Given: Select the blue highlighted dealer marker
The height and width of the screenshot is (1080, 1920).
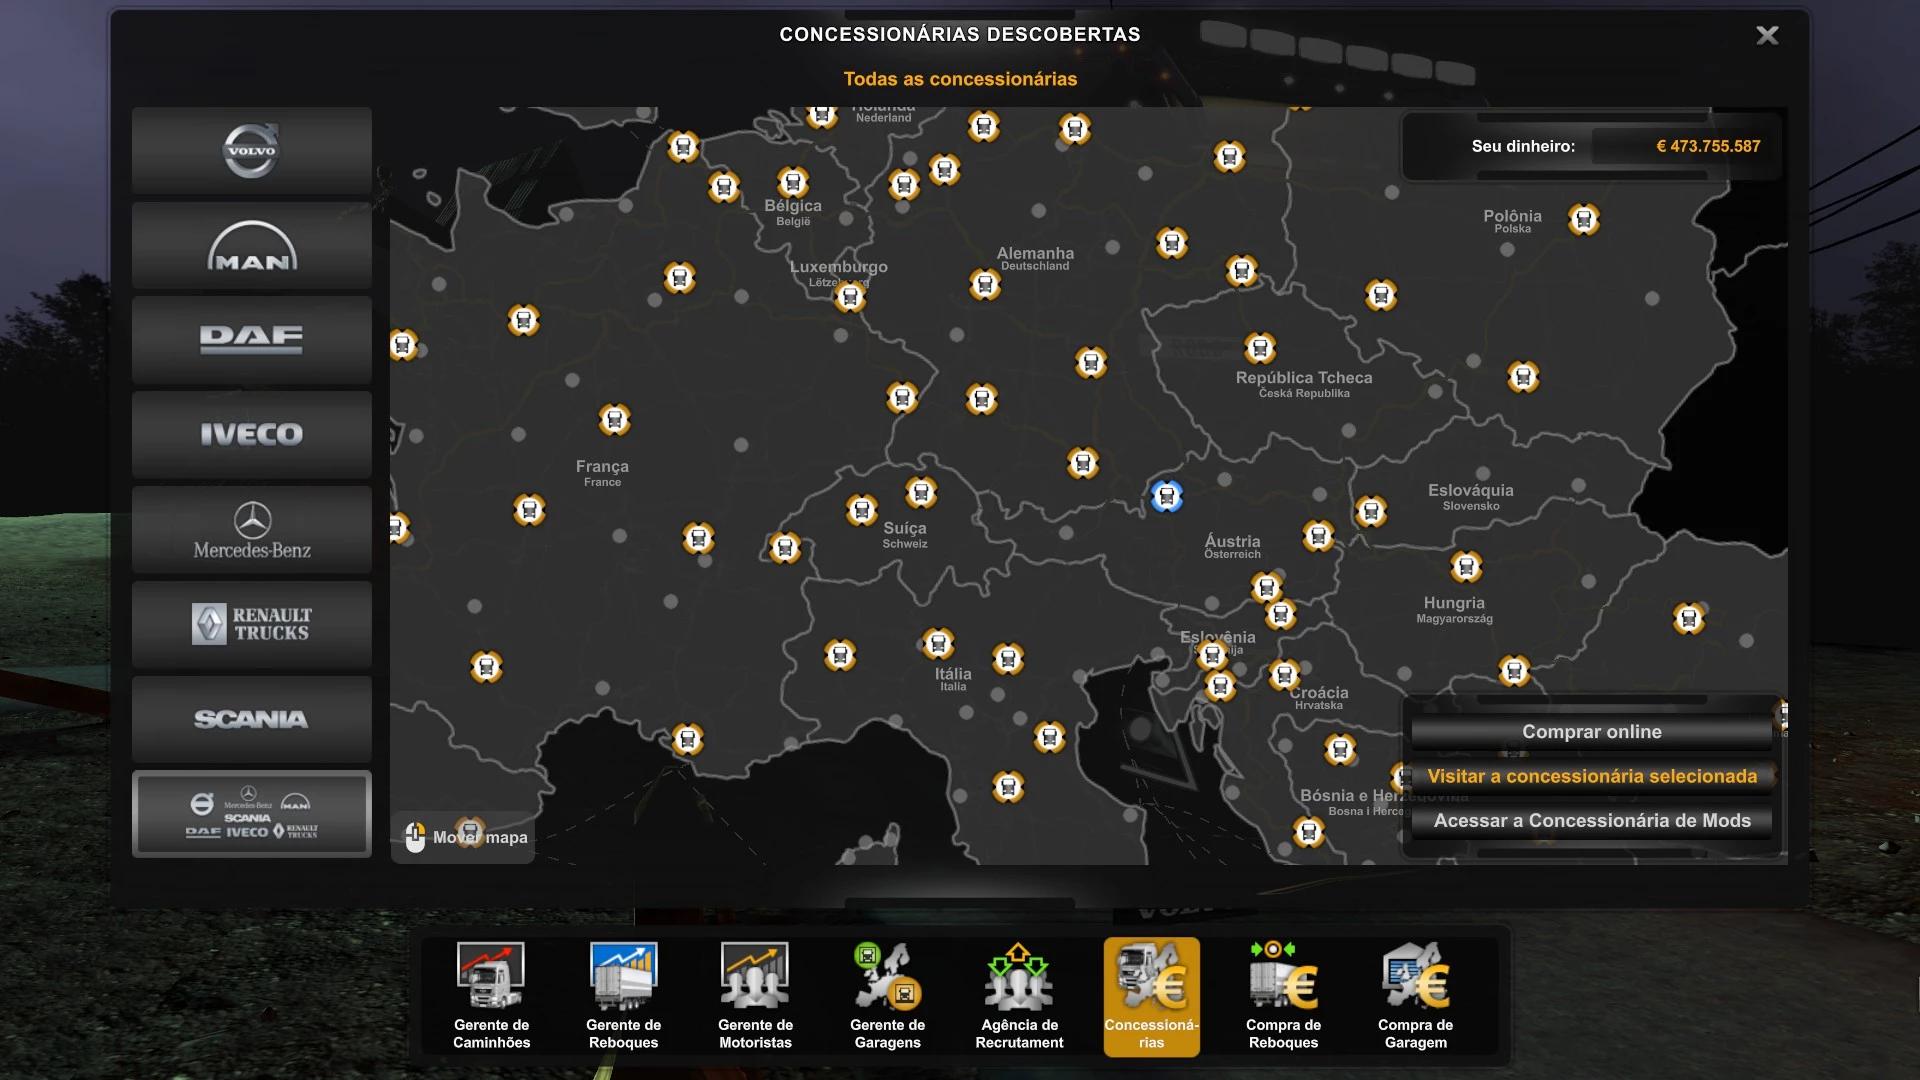Looking at the screenshot, I should [1167, 496].
